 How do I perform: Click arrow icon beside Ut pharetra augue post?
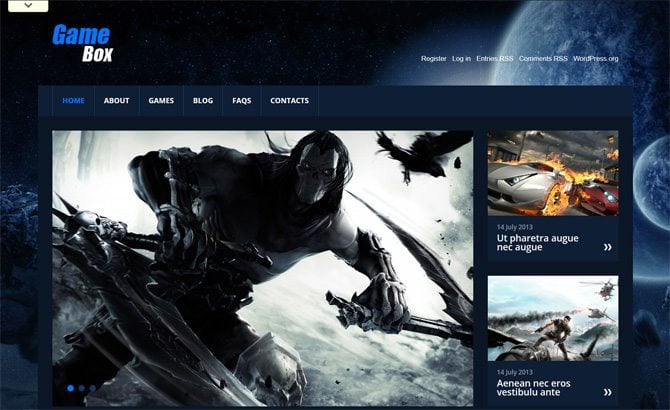pyautogui.click(x=607, y=247)
